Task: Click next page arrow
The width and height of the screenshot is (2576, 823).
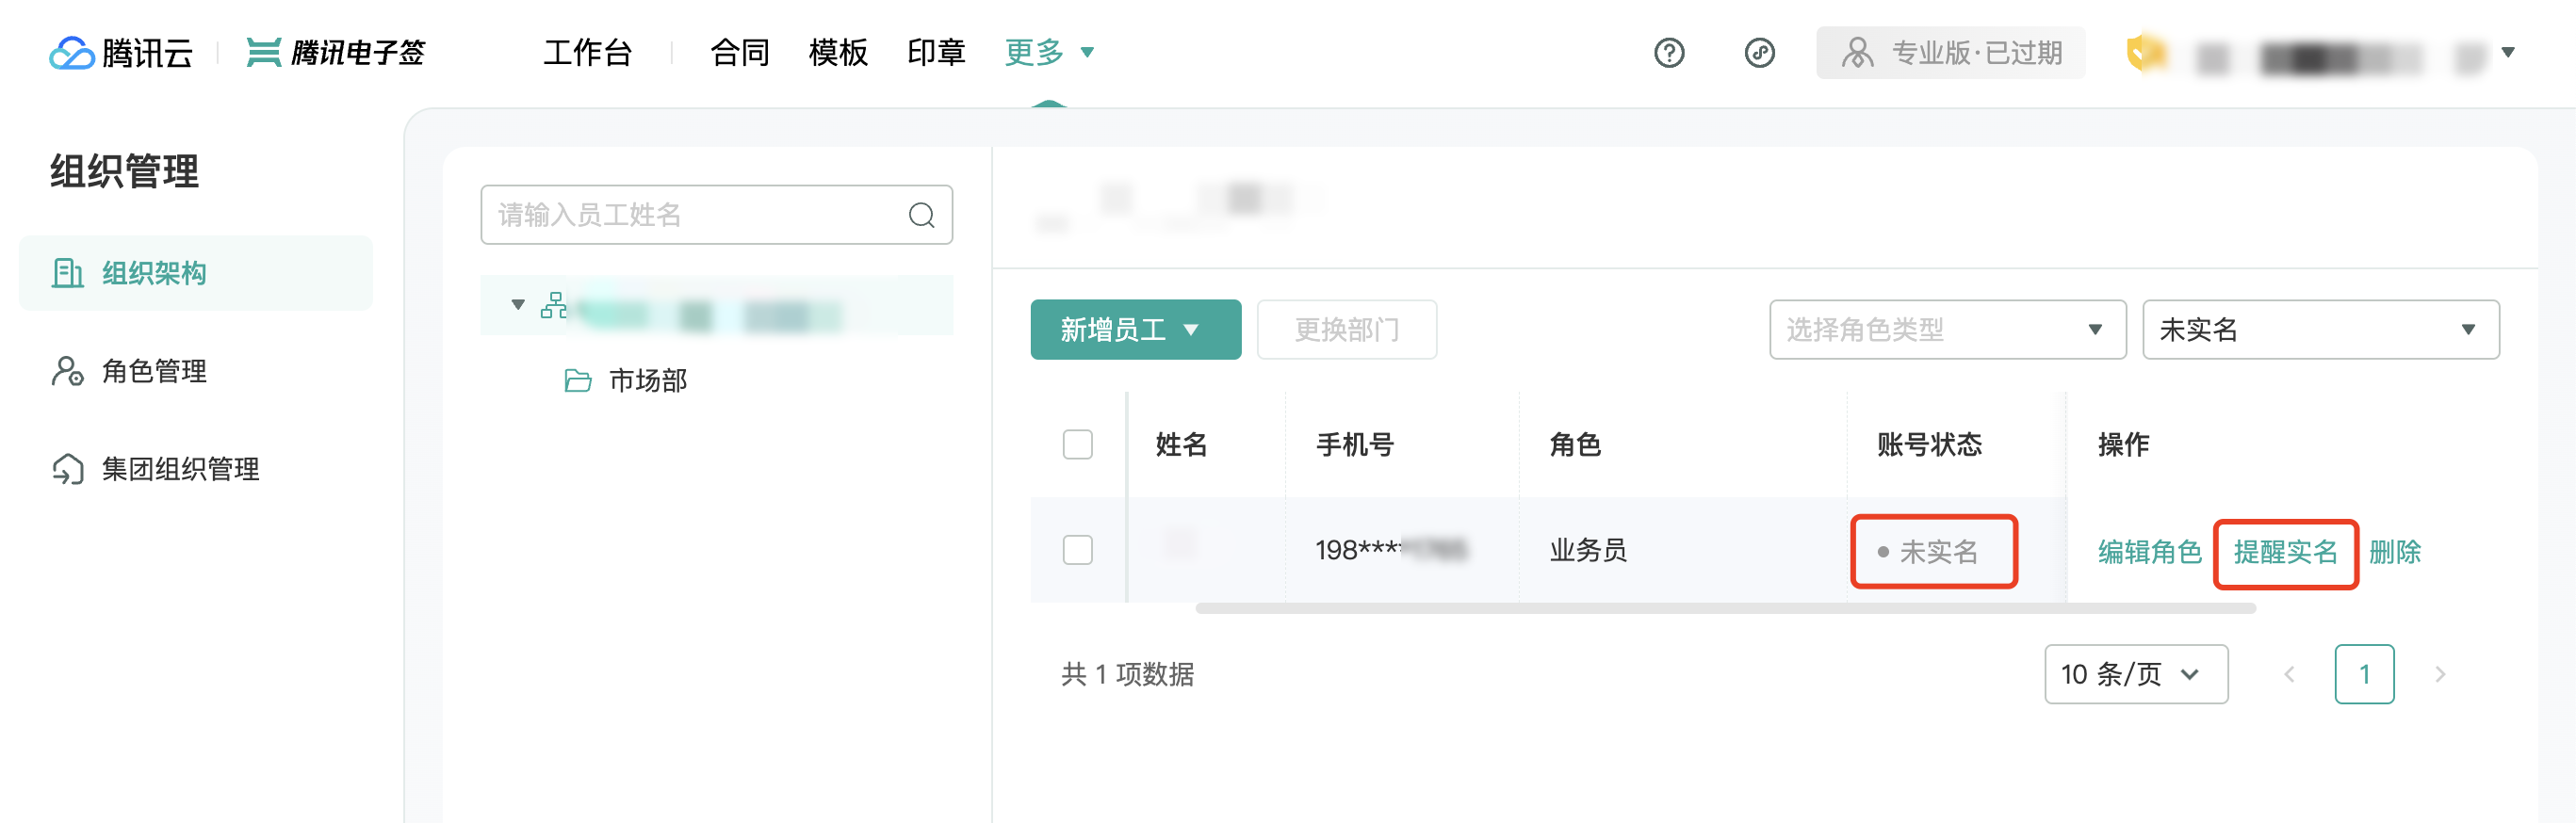Action: point(2439,675)
